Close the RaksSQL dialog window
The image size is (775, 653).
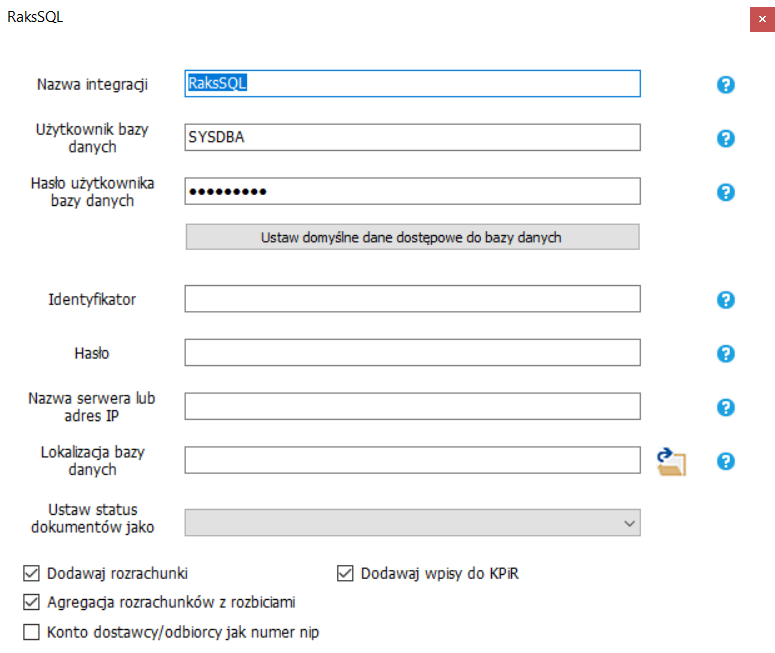click(762, 19)
